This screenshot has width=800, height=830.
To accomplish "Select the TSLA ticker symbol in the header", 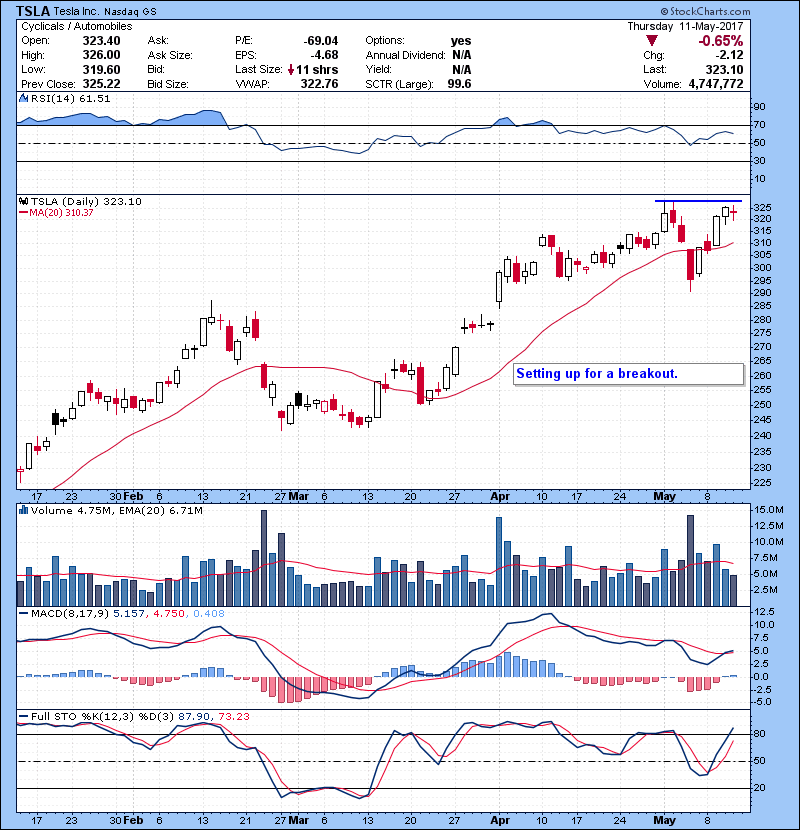I will pos(33,11).
